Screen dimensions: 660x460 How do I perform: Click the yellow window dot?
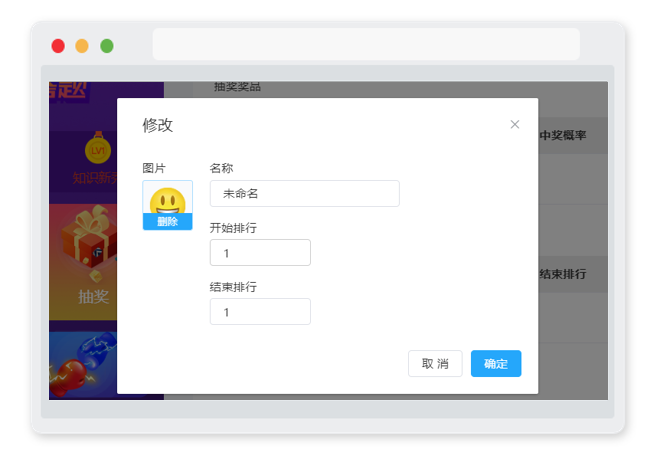(x=82, y=46)
